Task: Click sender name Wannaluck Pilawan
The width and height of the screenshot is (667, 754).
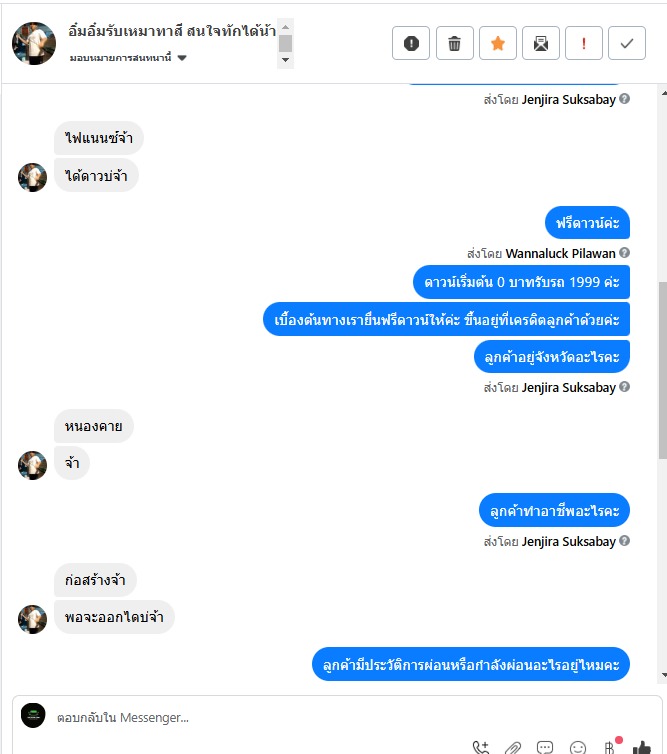Action: 560,253
